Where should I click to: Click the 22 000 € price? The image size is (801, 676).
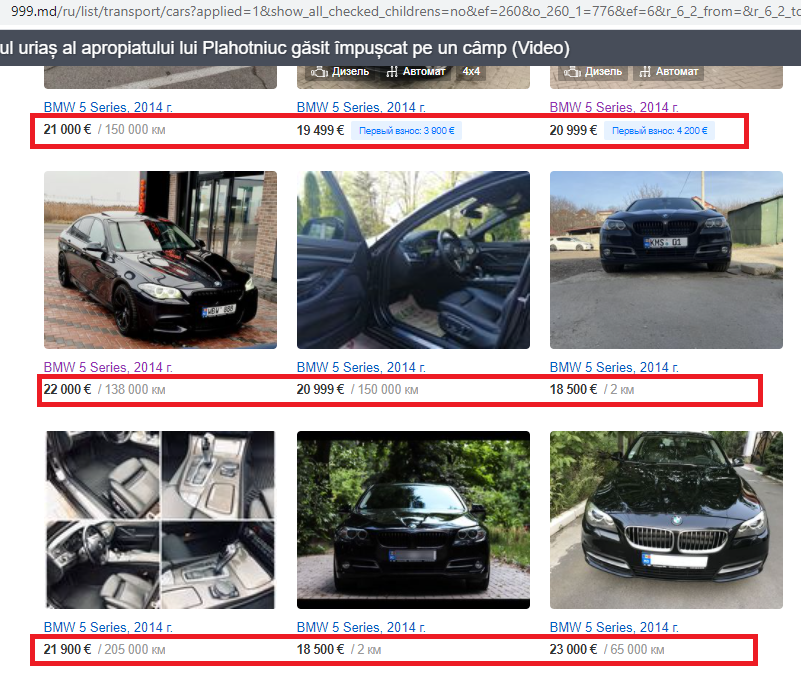(67, 390)
